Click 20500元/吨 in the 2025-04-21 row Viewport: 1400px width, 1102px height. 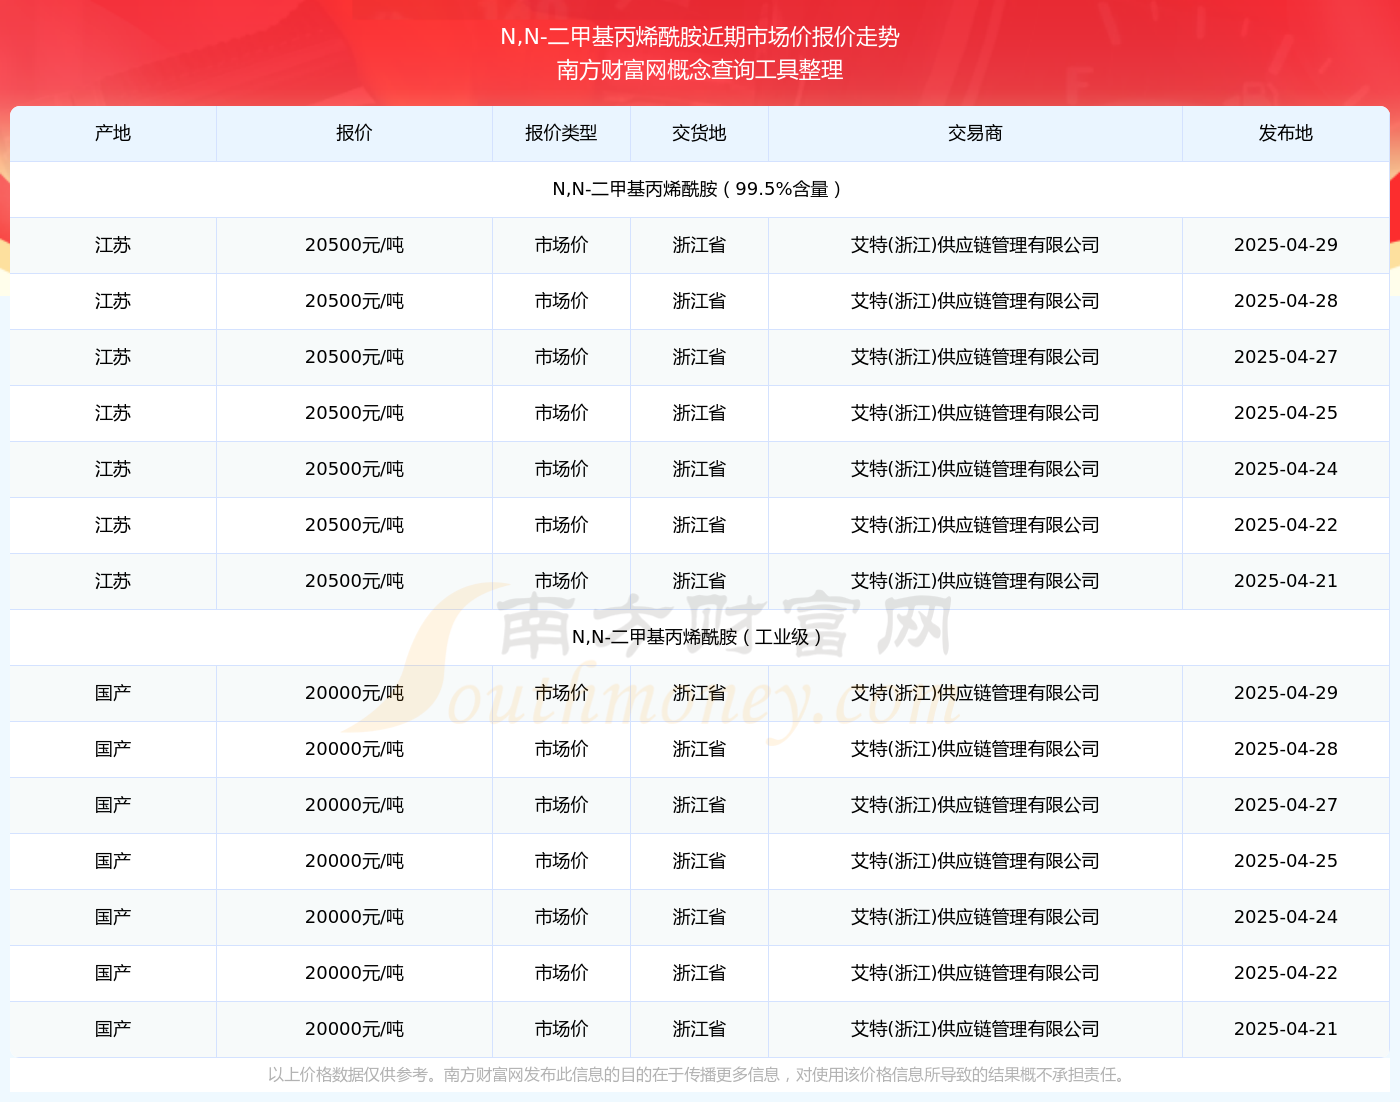354,581
